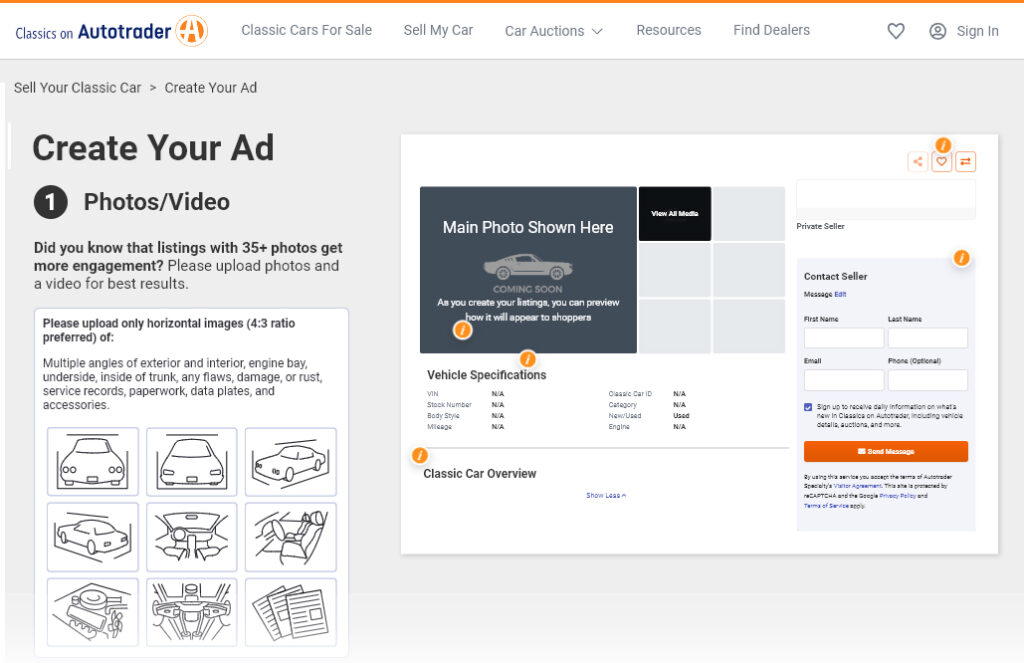Click the heart save icon in the ad preview

tap(941, 162)
